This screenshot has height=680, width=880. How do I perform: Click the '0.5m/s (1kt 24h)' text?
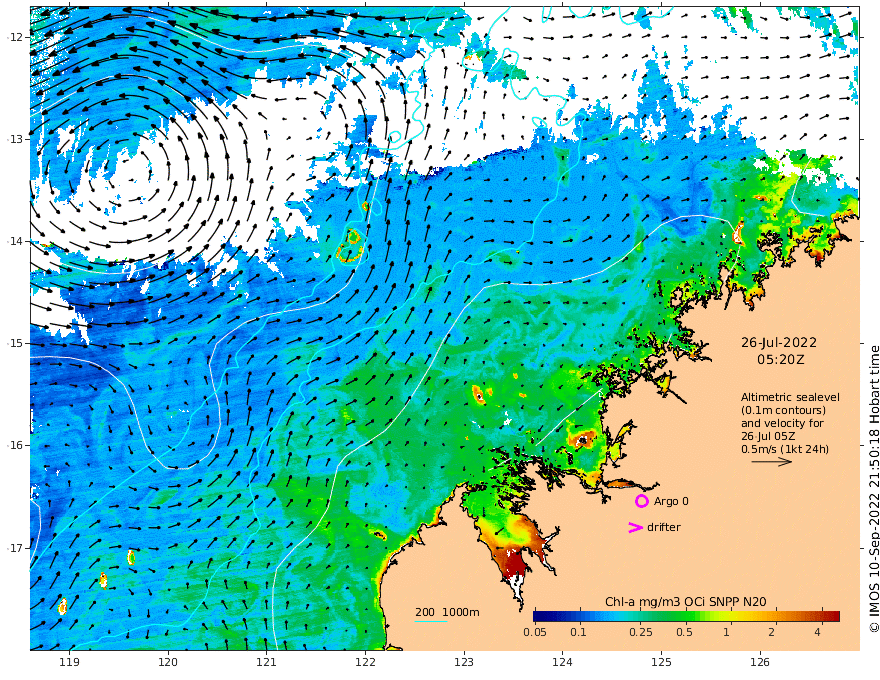785,449
